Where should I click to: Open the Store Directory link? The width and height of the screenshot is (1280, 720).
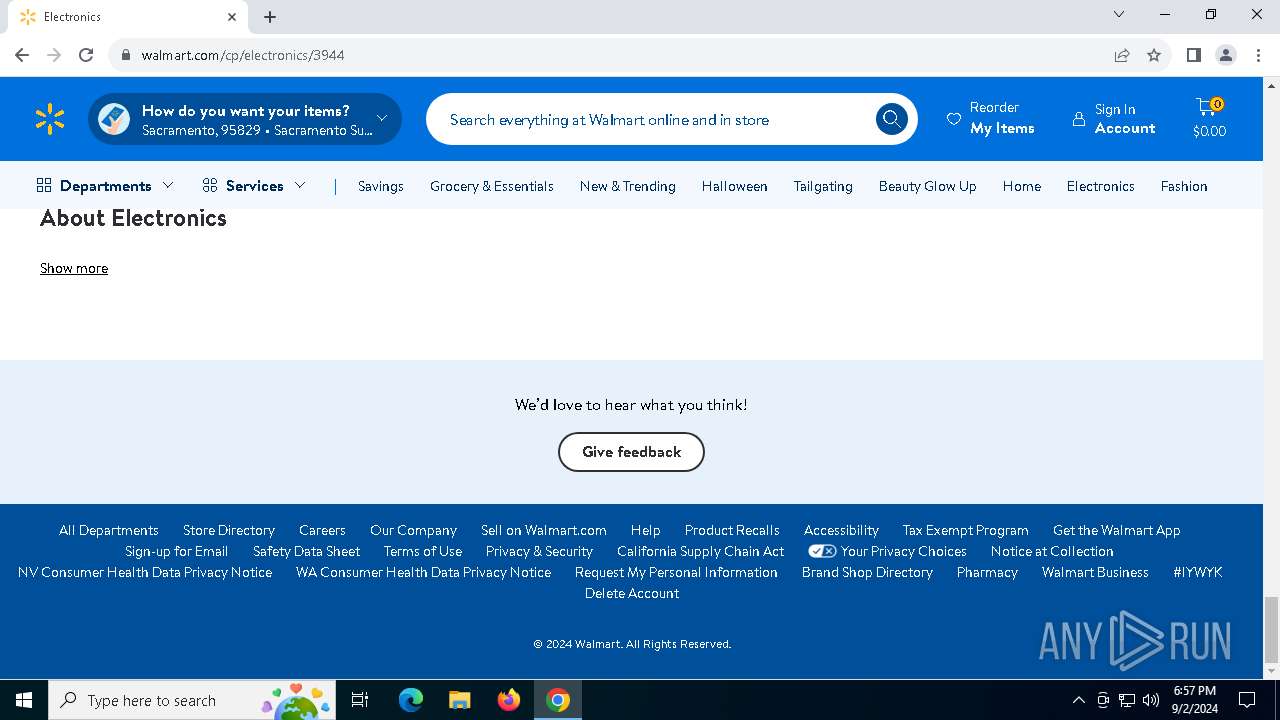pos(229,530)
